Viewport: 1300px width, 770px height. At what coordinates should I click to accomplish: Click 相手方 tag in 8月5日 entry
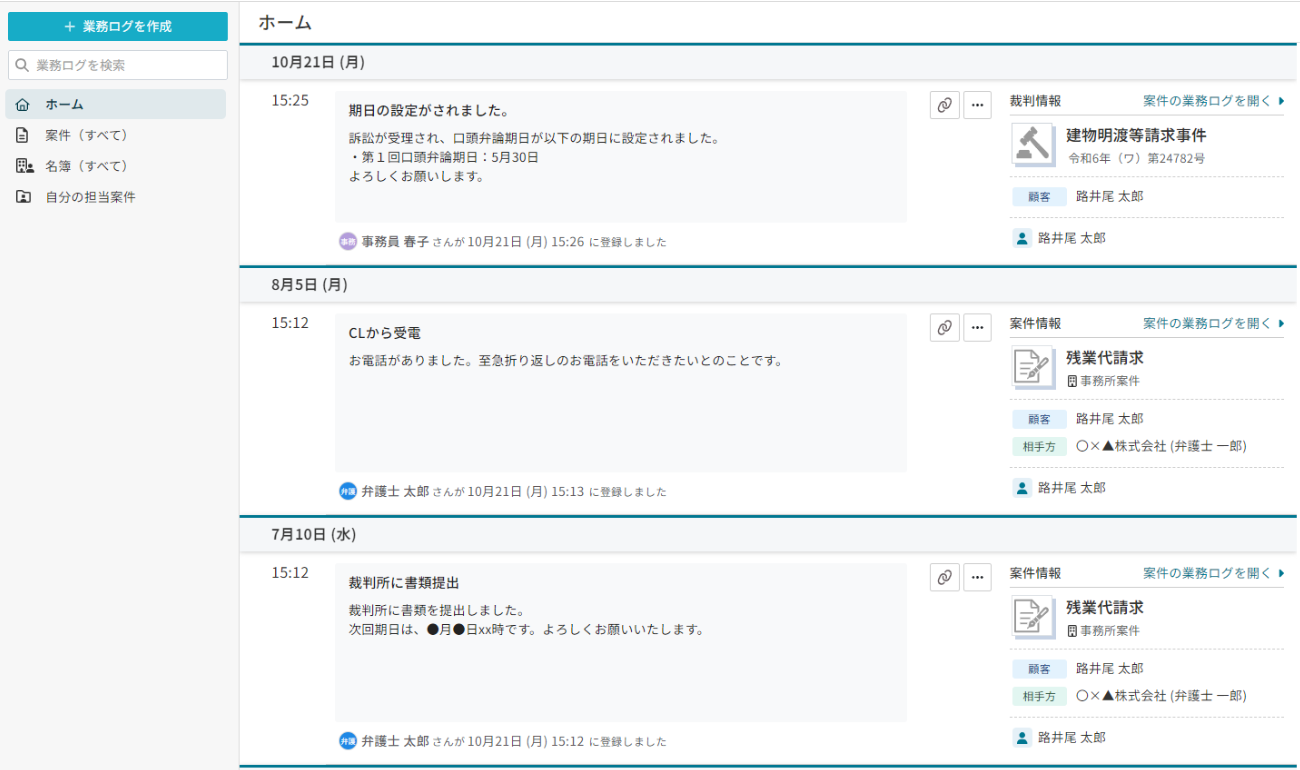(1039, 446)
